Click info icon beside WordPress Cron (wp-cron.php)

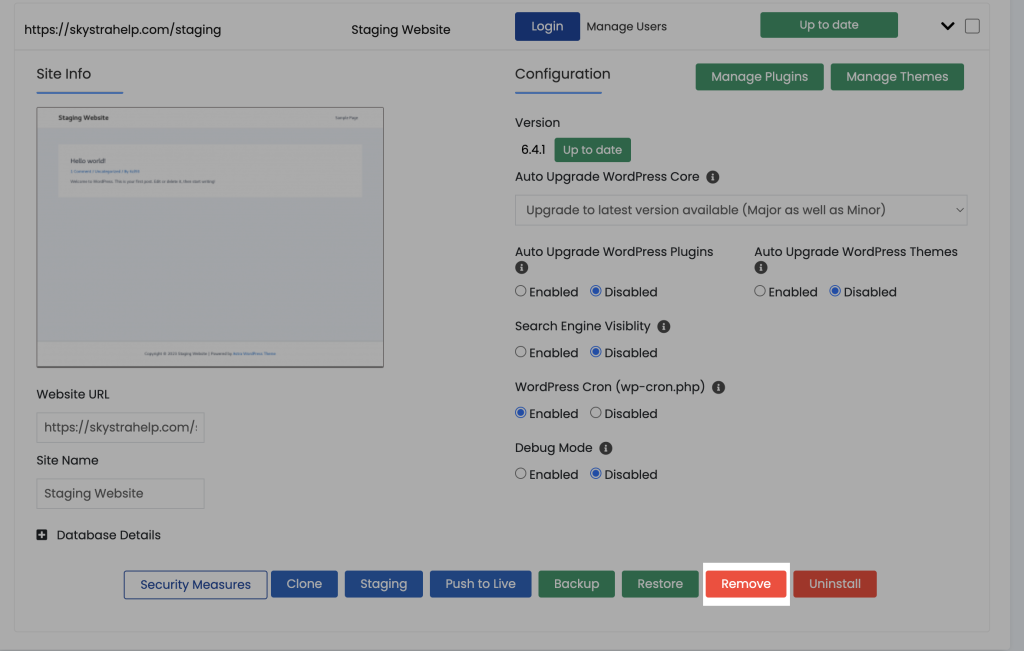pyautogui.click(x=718, y=388)
